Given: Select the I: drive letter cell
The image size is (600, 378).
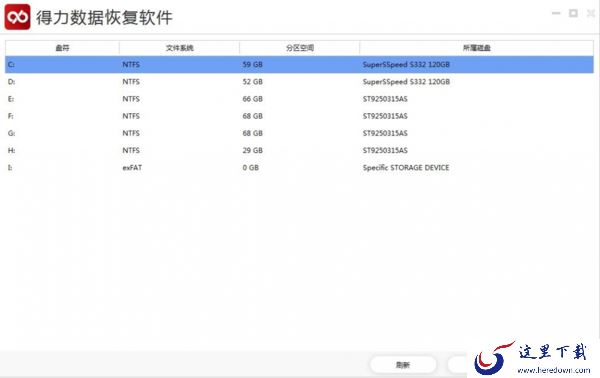Looking at the screenshot, I should click(10, 168).
